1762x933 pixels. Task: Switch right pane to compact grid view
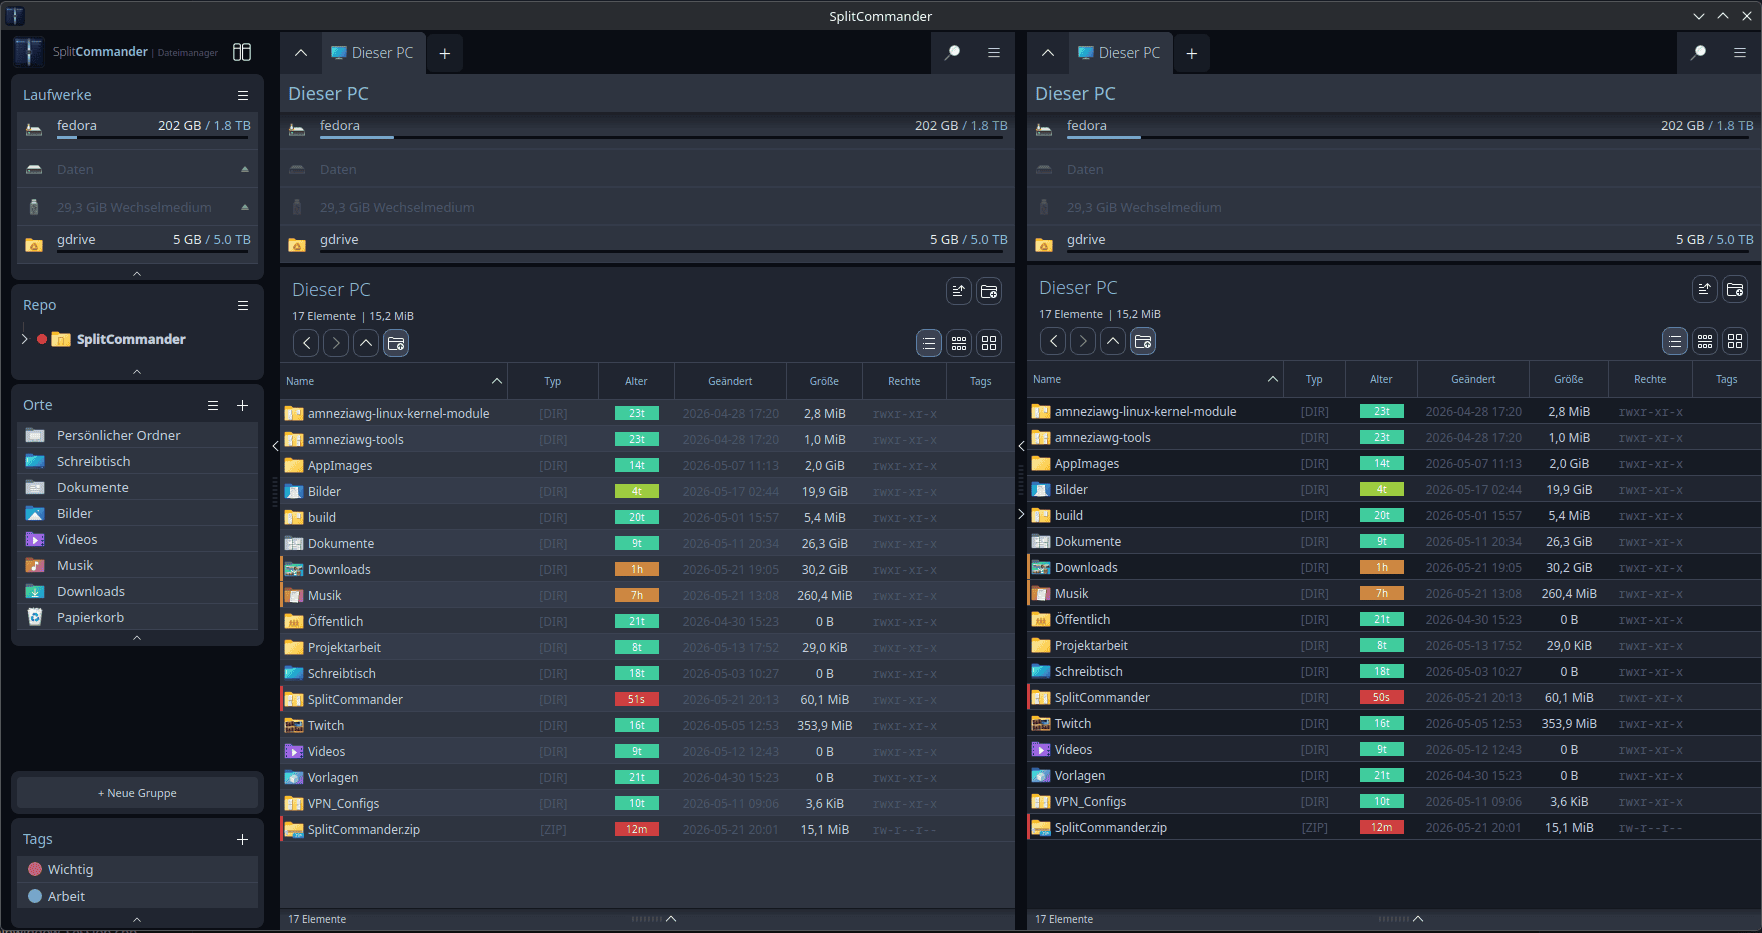(1705, 341)
